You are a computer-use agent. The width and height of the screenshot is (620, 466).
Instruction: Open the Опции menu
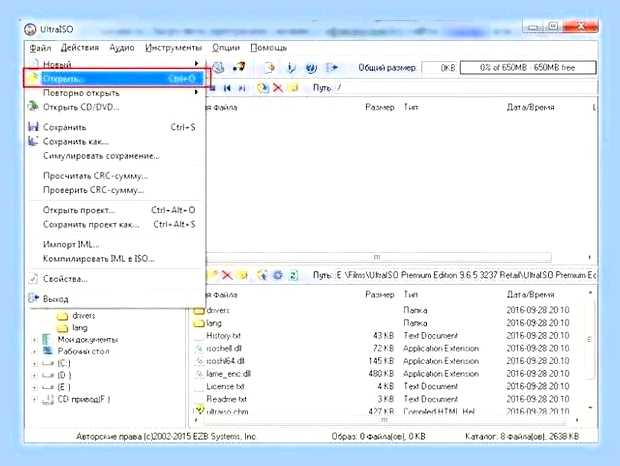pos(226,48)
